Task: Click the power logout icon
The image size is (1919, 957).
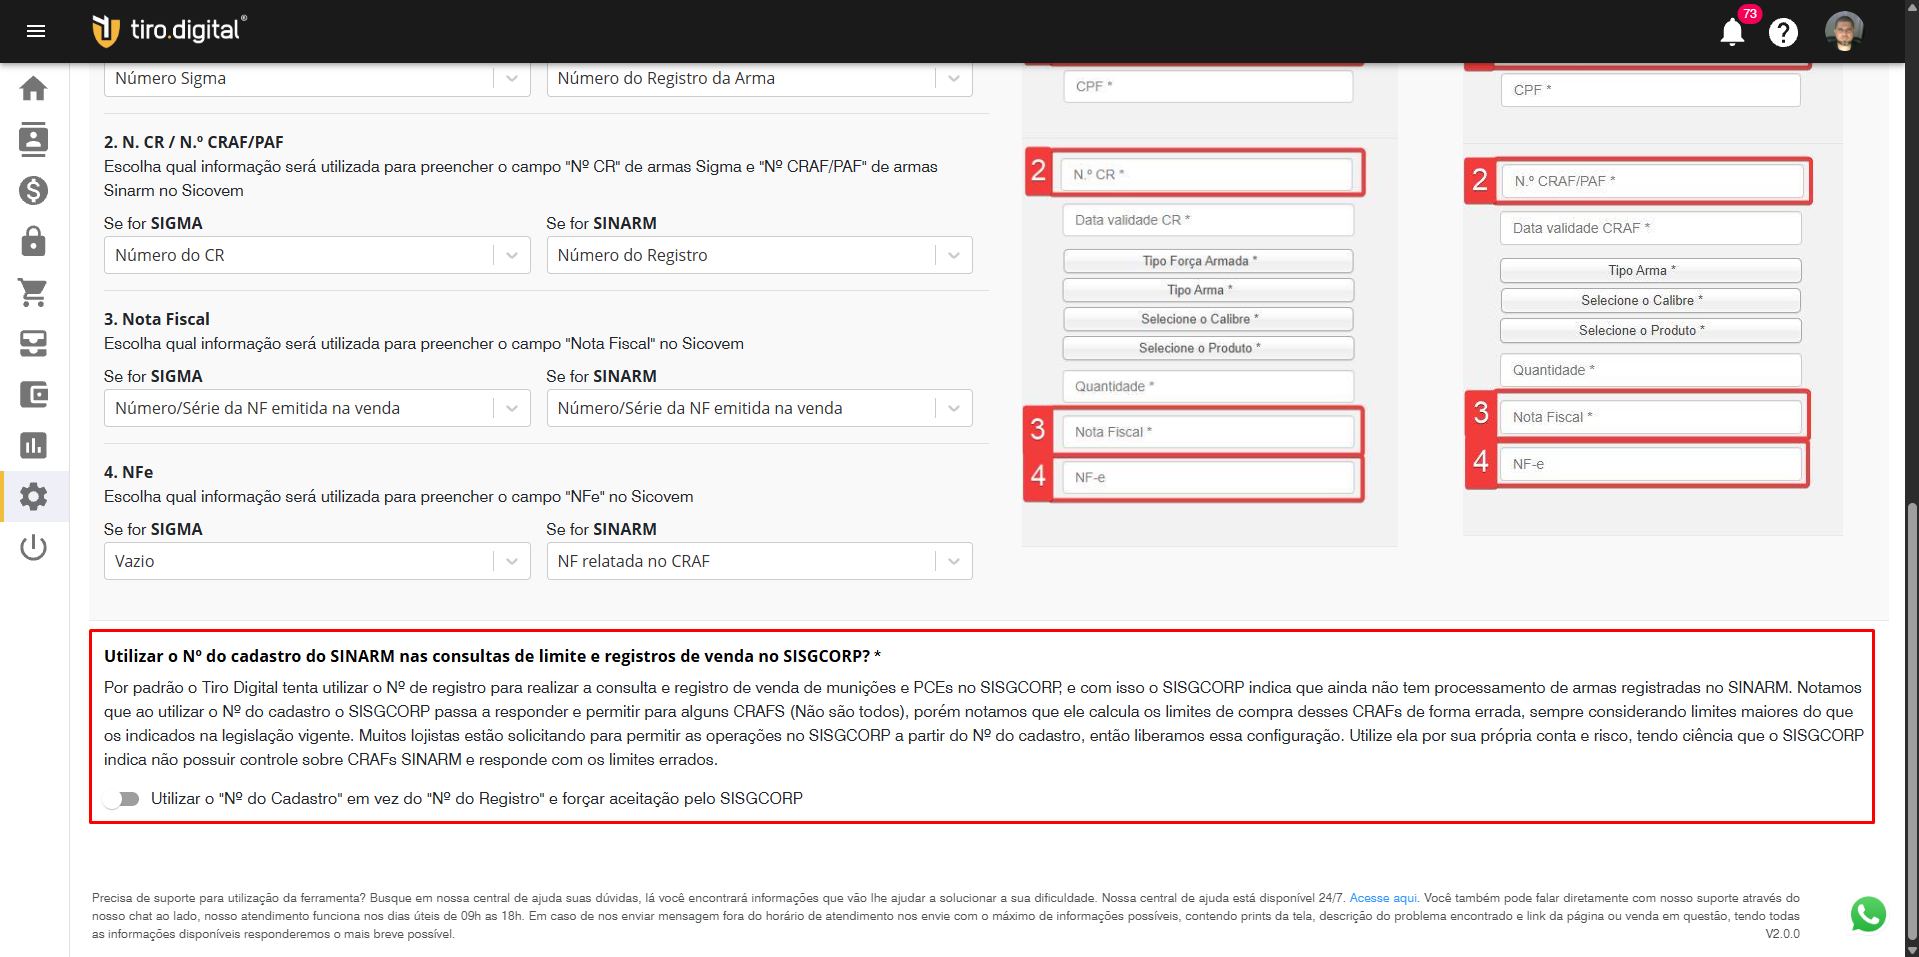Action: (x=34, y=547)
